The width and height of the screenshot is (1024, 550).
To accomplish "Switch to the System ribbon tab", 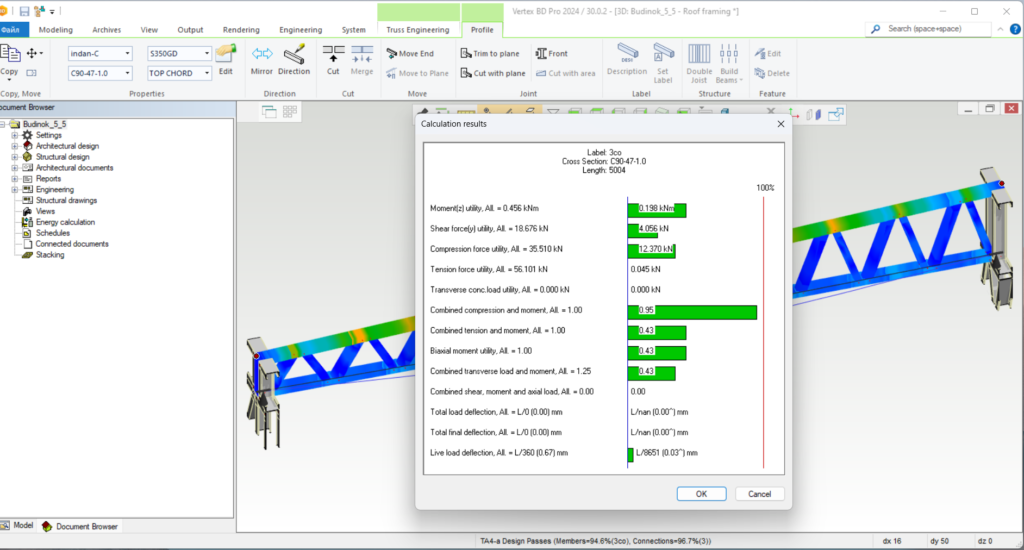I will pos(353,29).
